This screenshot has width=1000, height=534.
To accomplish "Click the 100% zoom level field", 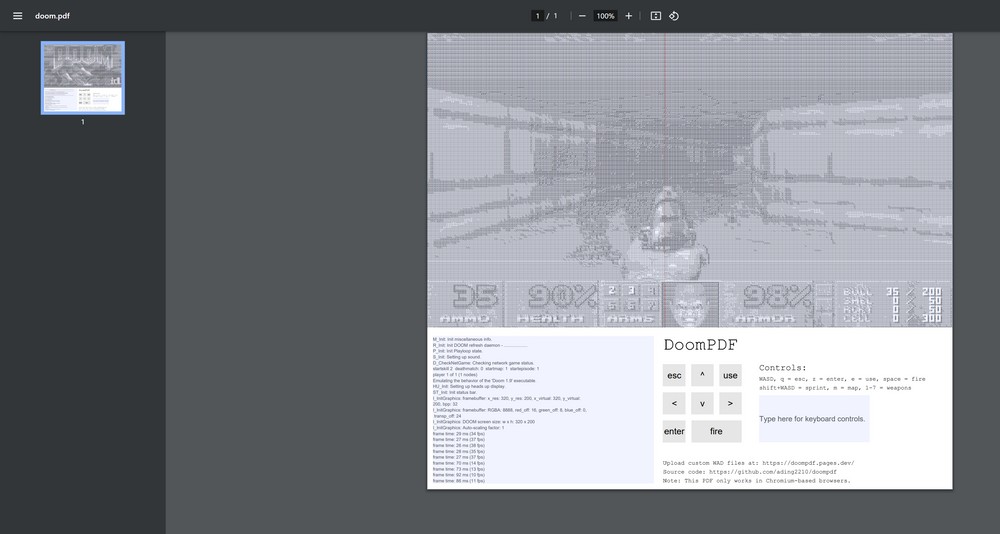I will pos(605,16).
